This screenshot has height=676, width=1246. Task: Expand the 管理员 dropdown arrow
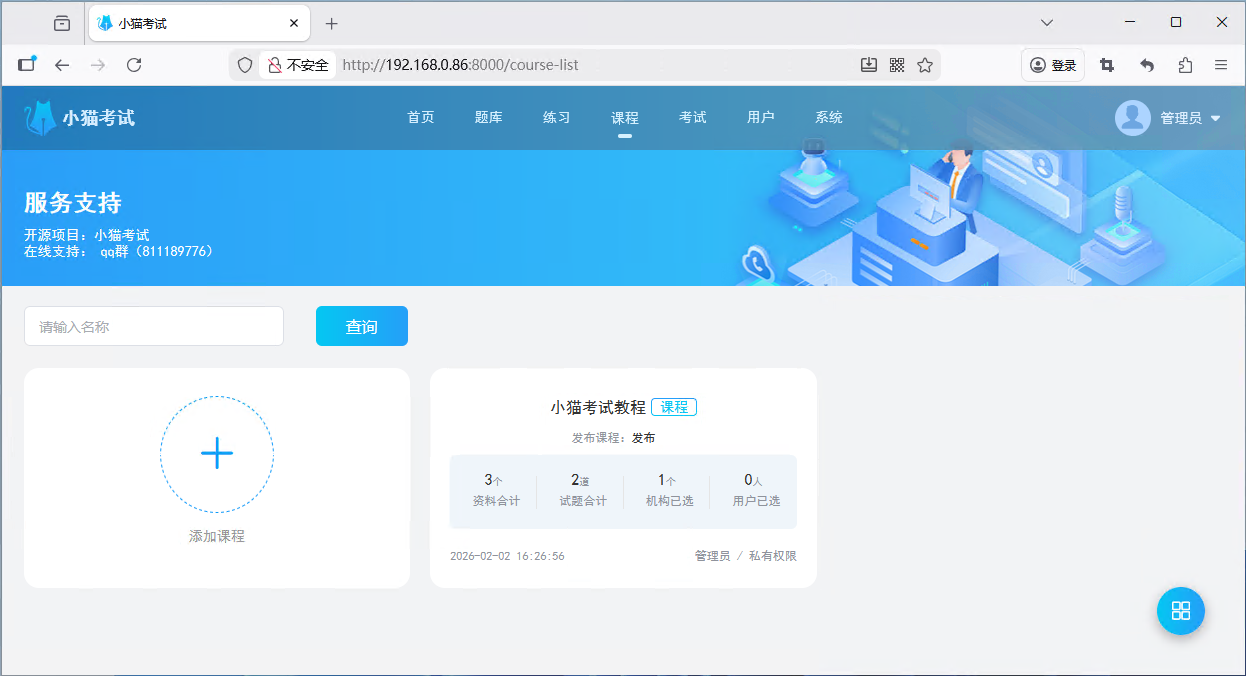tap(1216, 118)
